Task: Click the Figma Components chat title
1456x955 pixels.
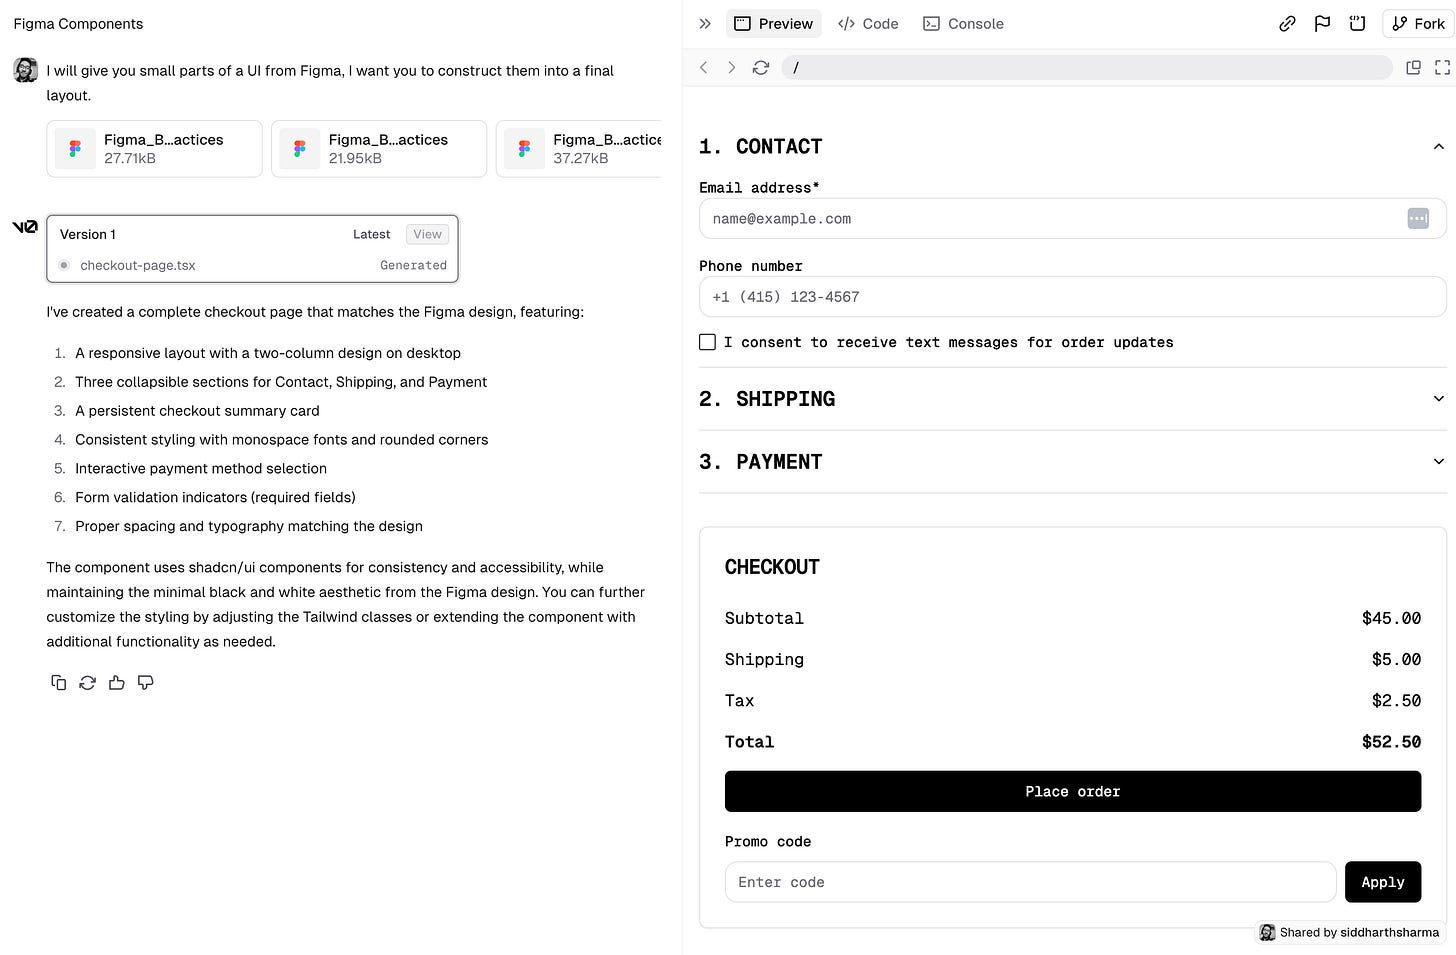Action: (x=78, y=24)
